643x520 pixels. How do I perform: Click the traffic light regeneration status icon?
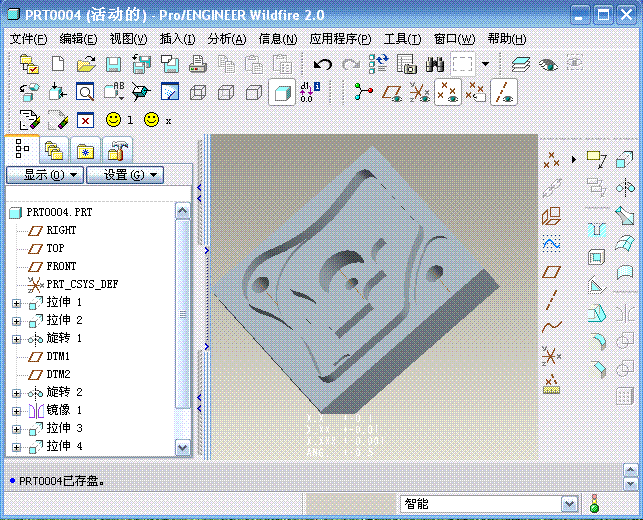594,504
